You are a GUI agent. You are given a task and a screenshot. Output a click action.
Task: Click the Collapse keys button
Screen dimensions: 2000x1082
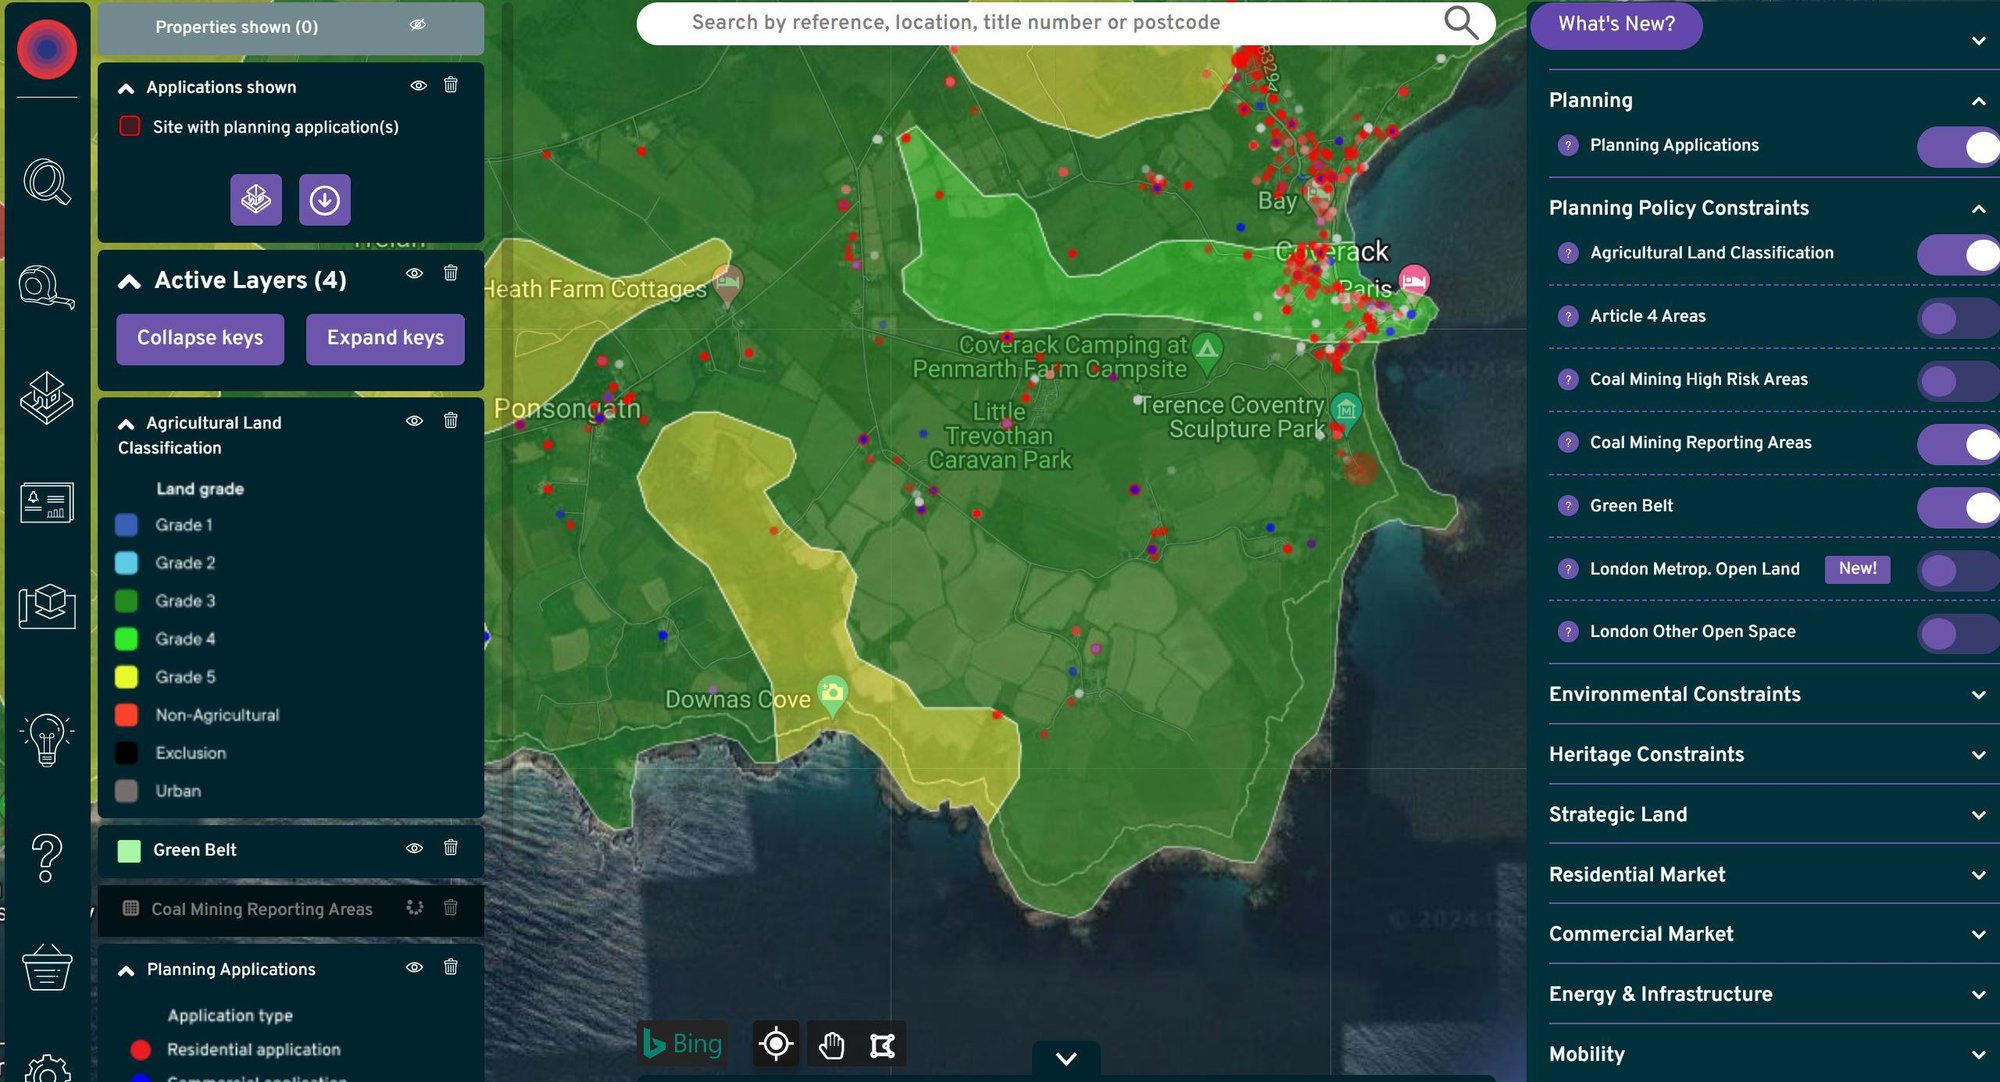point(200,338)
